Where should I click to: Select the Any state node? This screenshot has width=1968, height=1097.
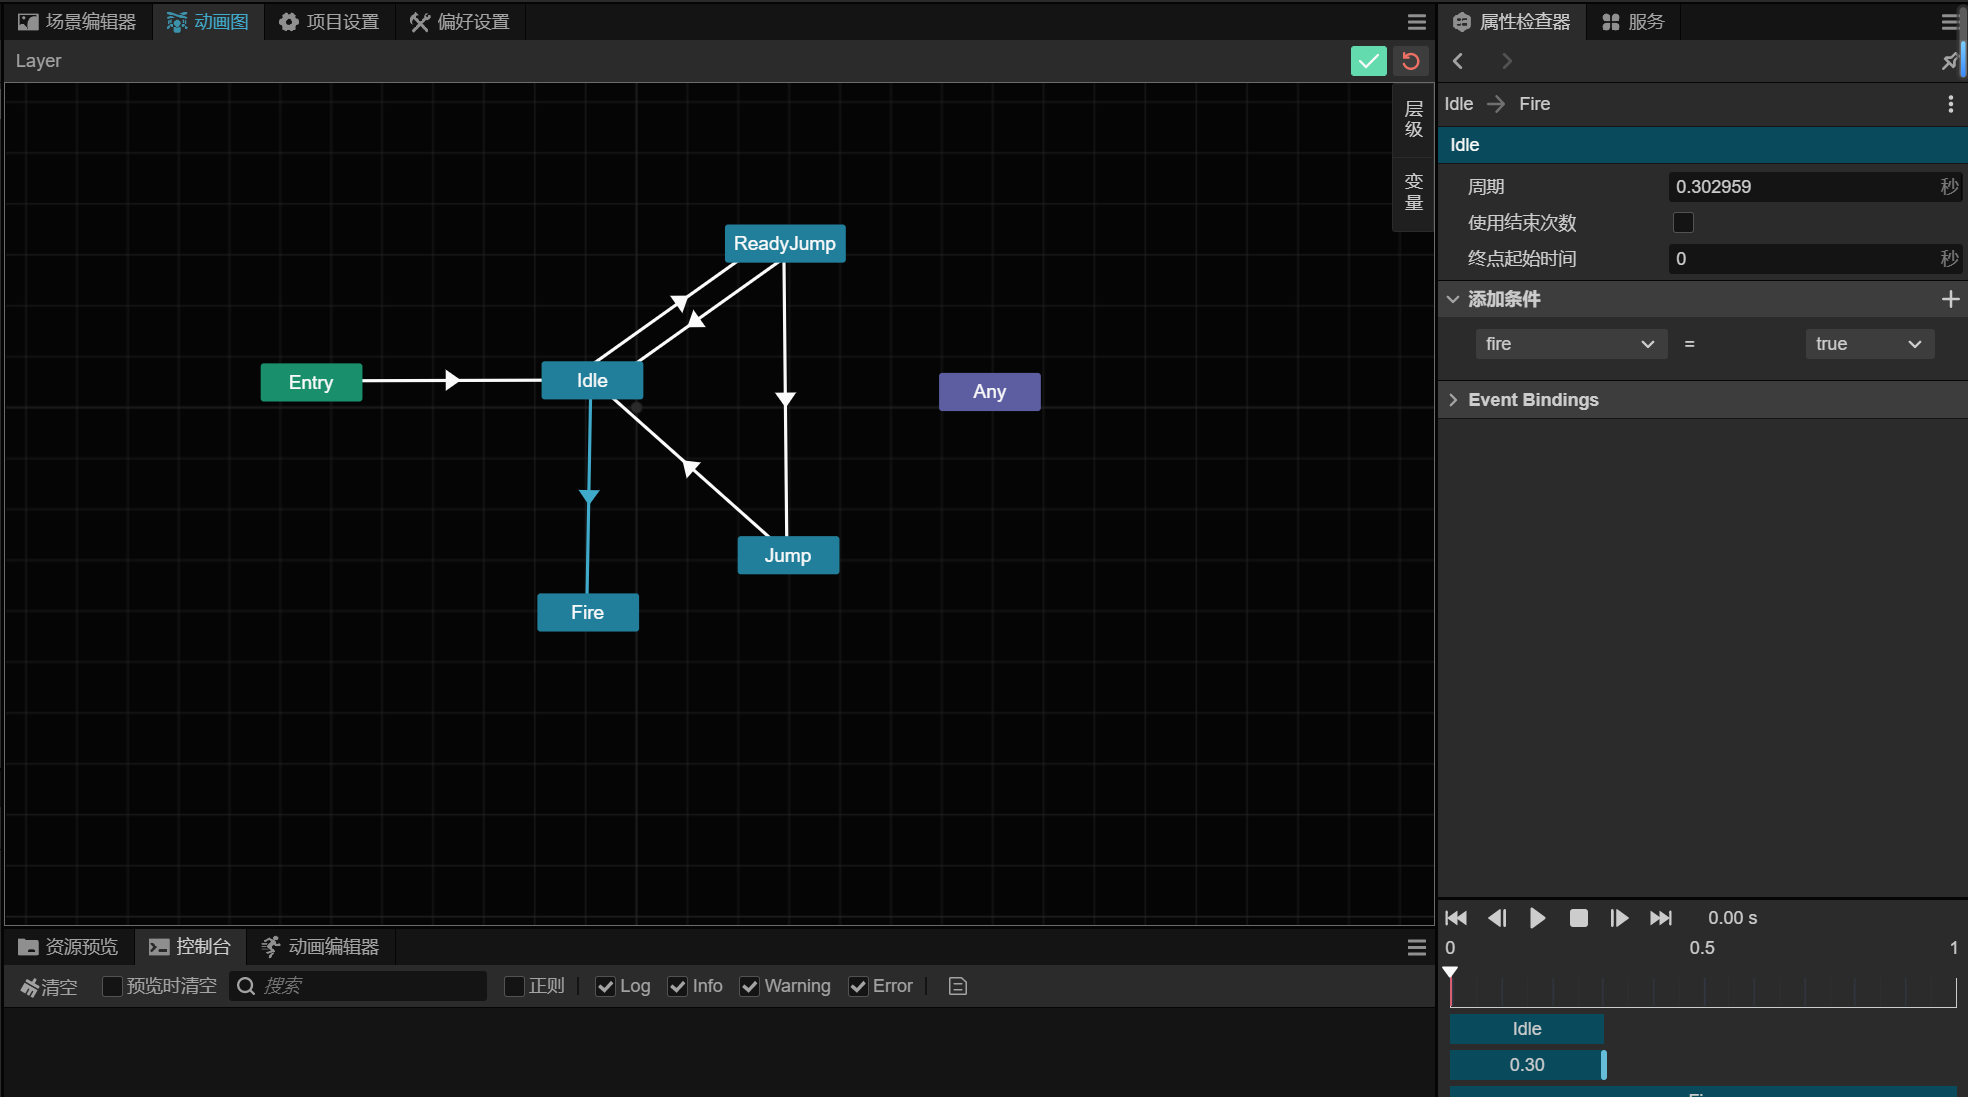990,391
